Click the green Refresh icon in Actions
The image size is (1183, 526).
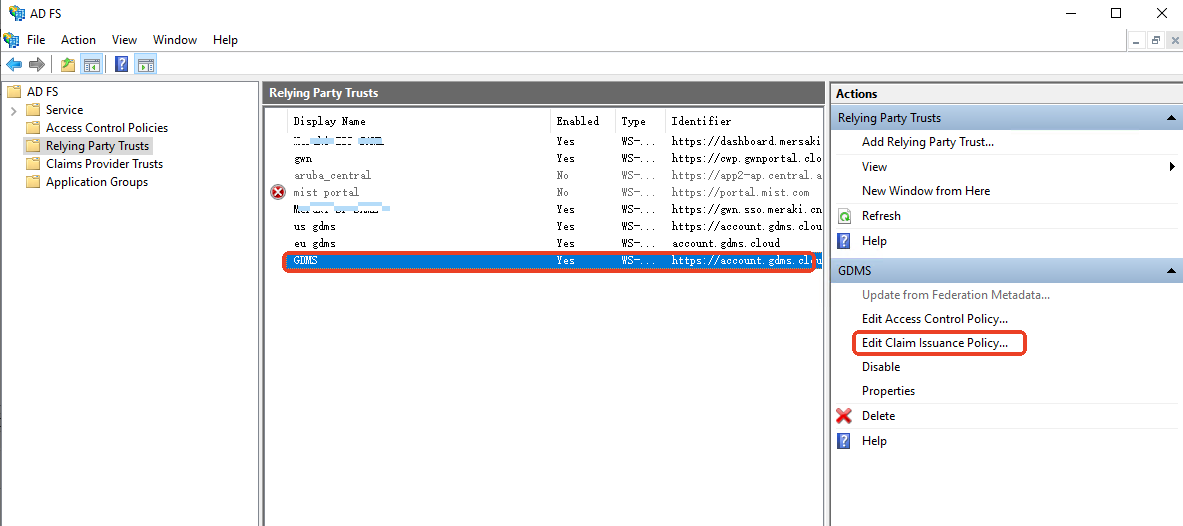845,216
